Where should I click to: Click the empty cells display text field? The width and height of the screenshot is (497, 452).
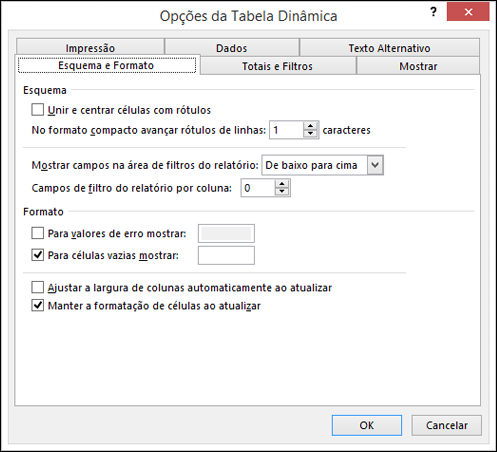point(226,255)
